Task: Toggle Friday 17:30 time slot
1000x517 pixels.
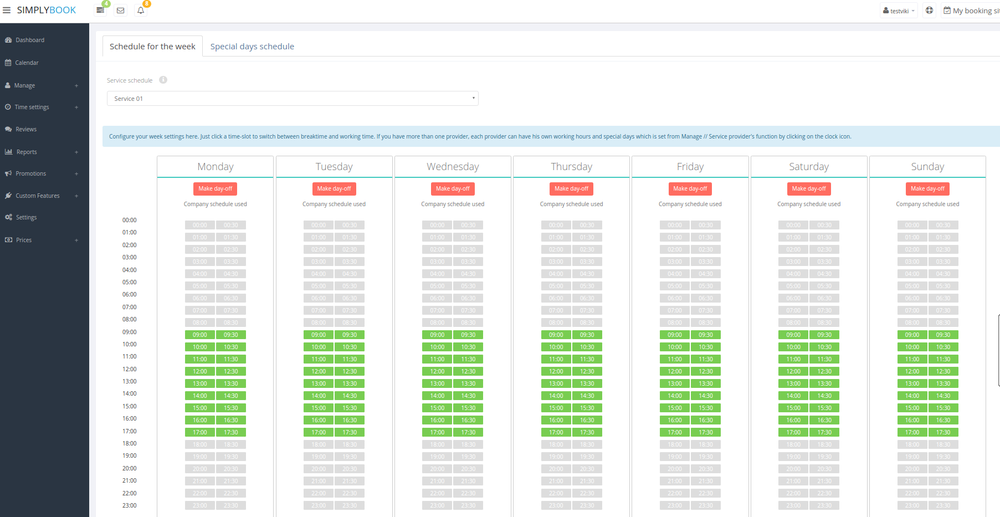Action: tap(705, 432)
